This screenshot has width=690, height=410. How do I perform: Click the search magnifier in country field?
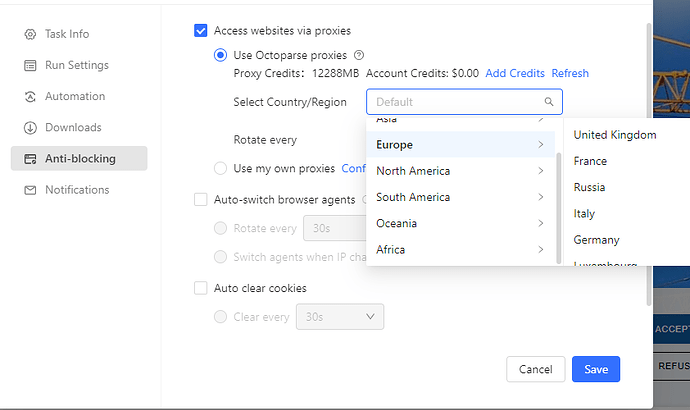pos(549,102)
